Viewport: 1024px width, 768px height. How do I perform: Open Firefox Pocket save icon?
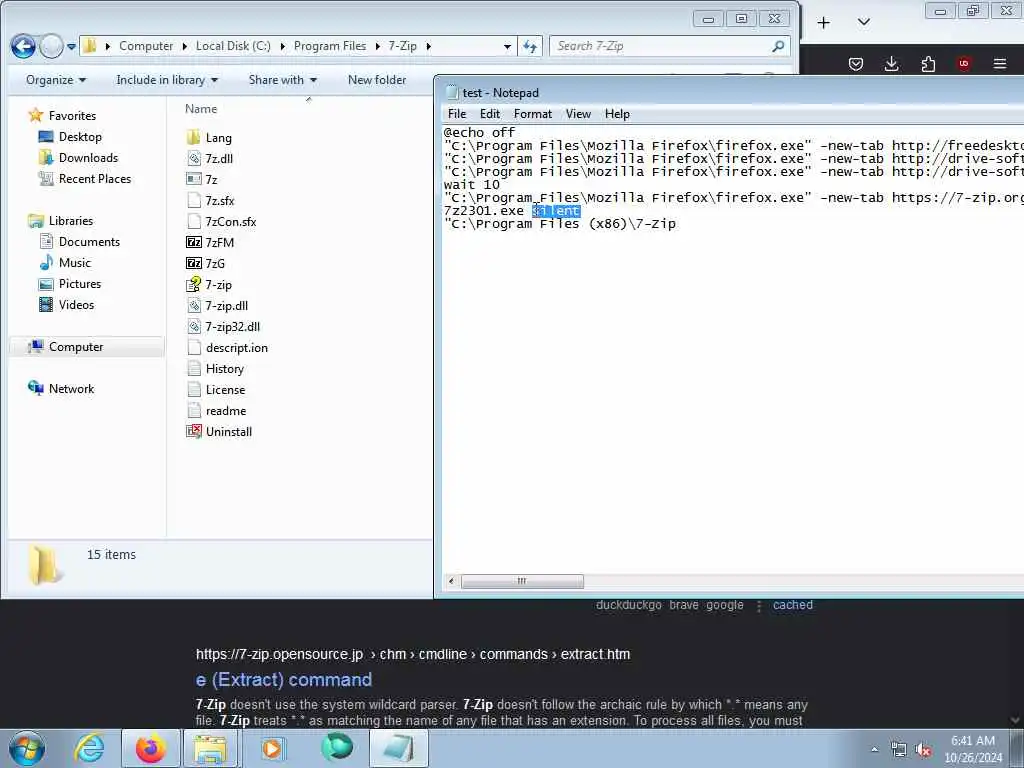(x=856, y=64)
